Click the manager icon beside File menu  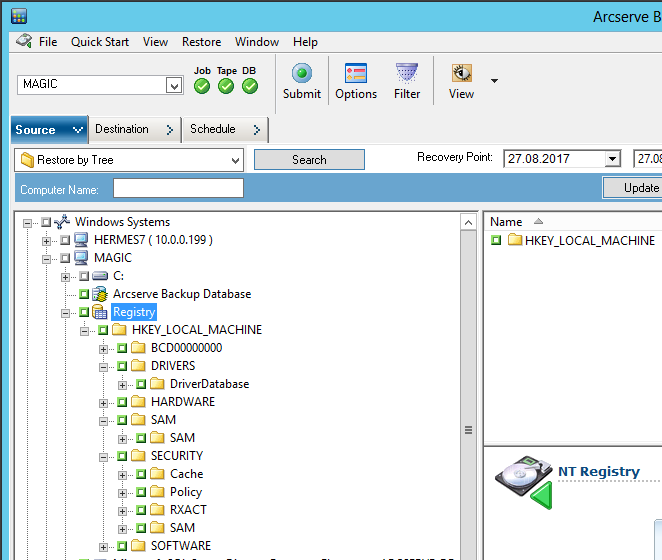(x=24, y=41)
